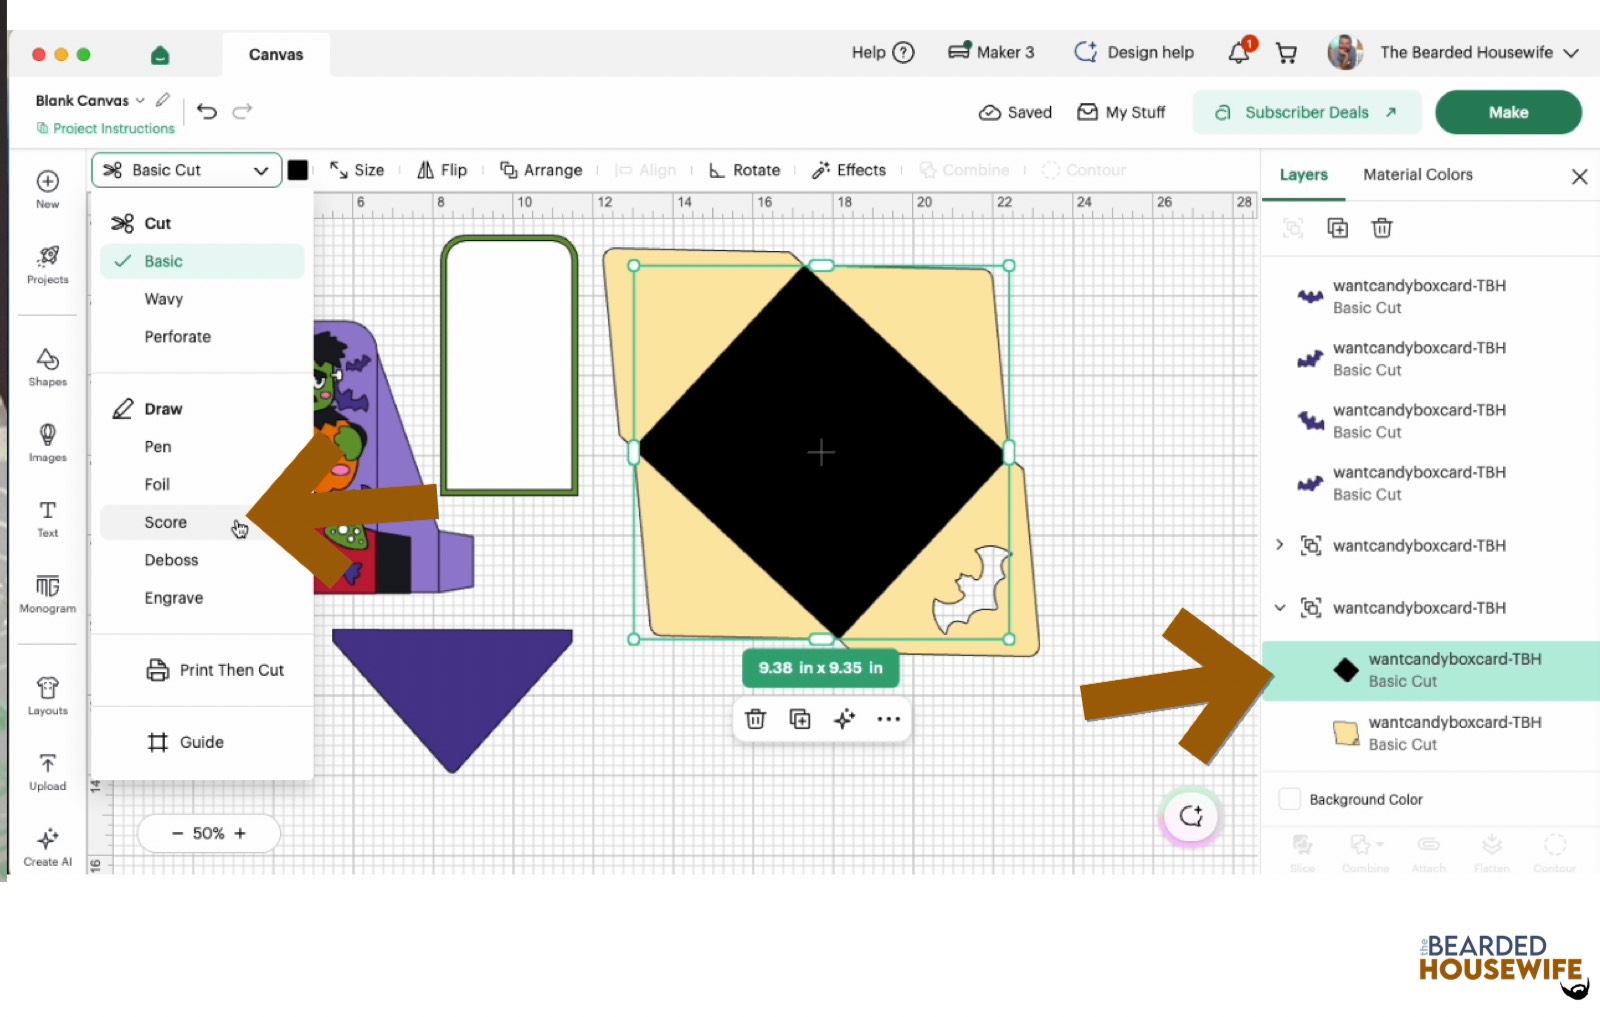Click the pencil icon to rename project
Screen dimensions: 1600x1017
(x=162, y=100)
